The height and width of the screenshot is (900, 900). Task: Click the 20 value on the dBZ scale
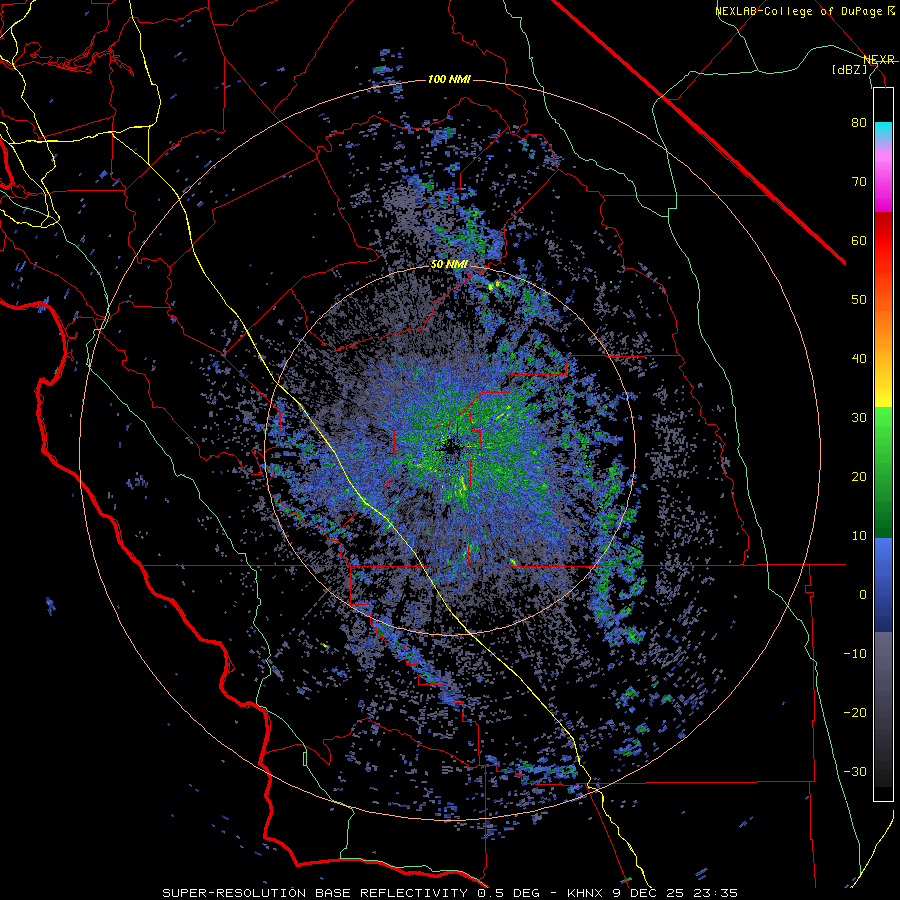[859, 477]
